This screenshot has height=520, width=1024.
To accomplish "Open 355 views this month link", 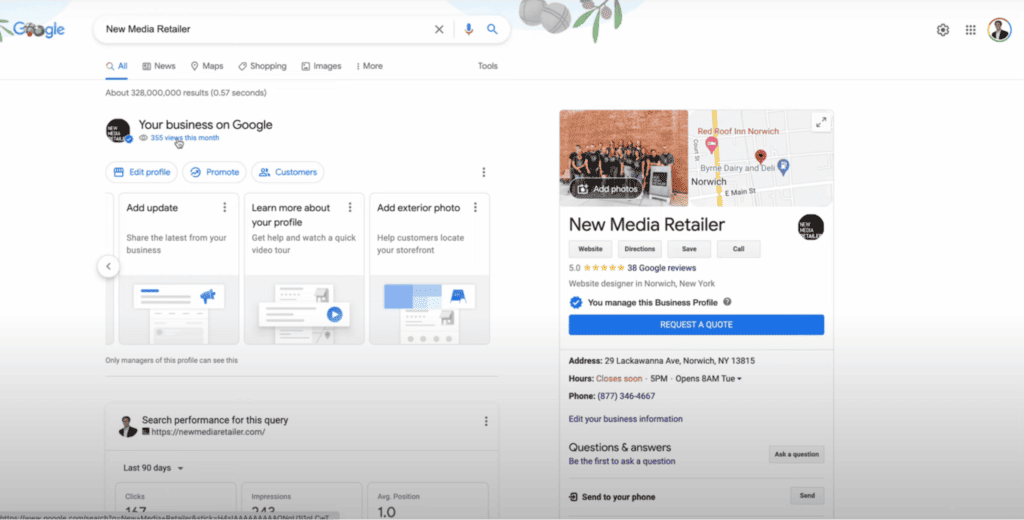I will click(x=185, y=138).
